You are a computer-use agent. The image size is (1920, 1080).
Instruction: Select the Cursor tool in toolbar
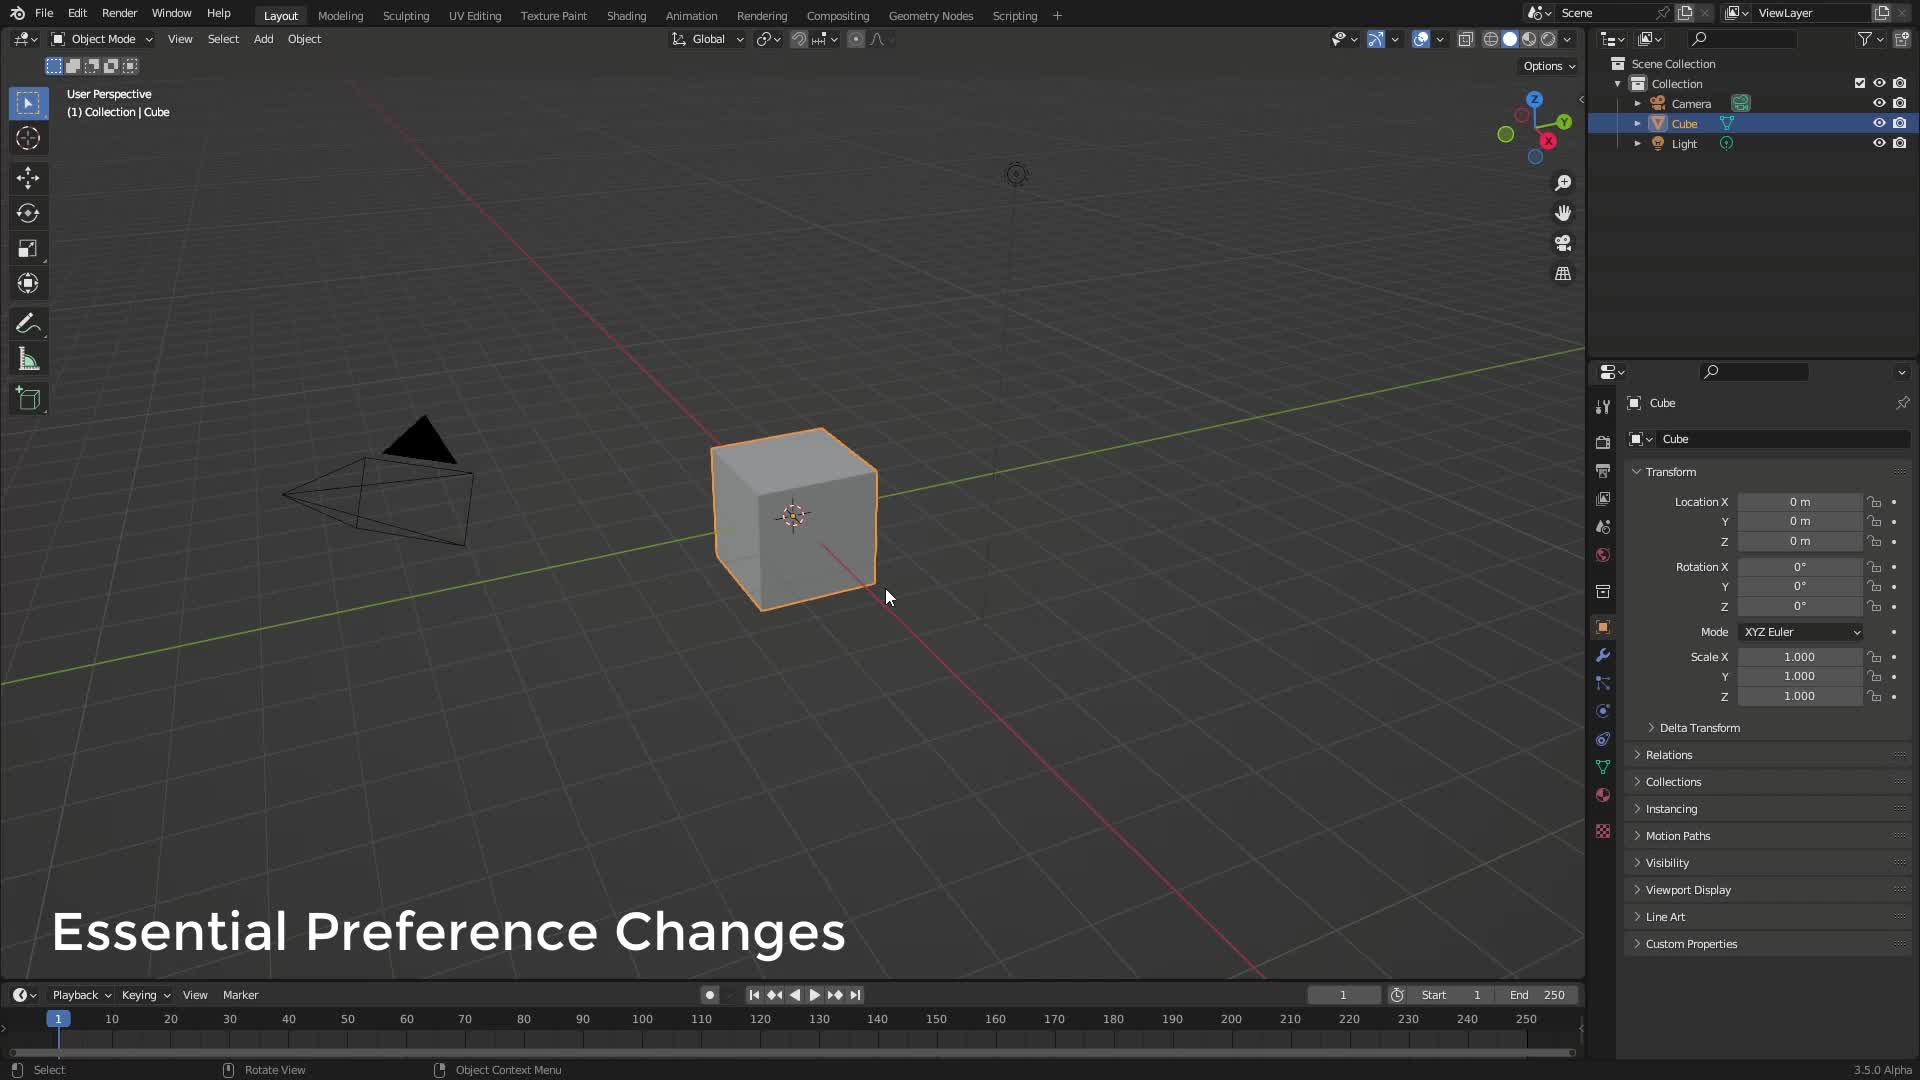point(28,138)
